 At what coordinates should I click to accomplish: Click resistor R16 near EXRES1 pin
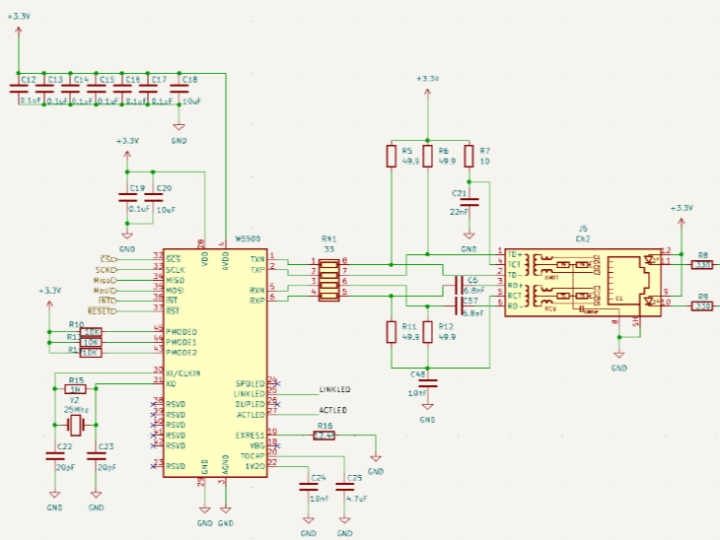coord(324,435)
